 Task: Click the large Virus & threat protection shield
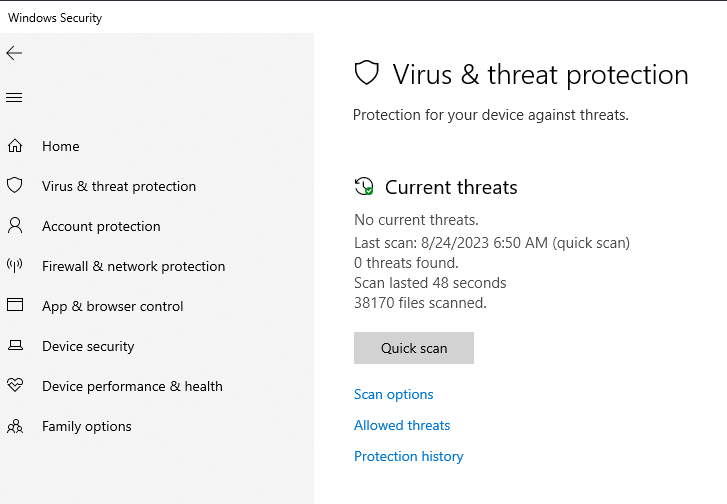click(x=367, y=73)
